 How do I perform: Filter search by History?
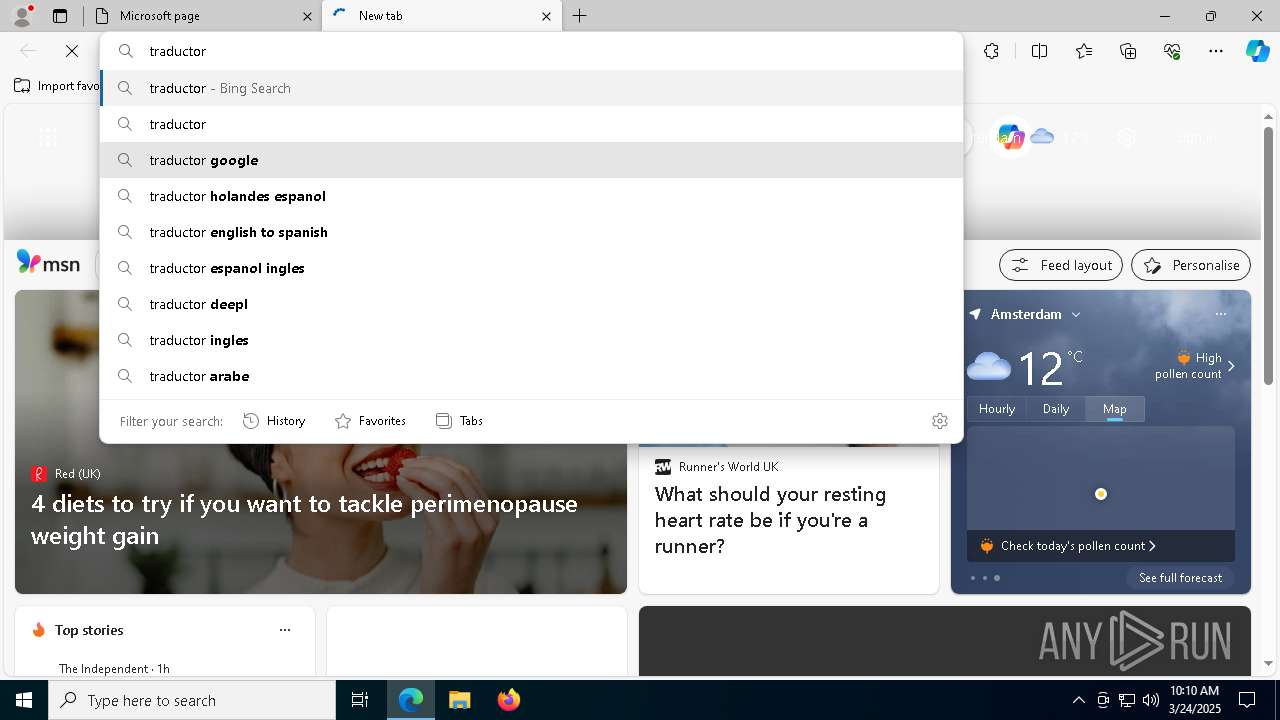[274, 421]
